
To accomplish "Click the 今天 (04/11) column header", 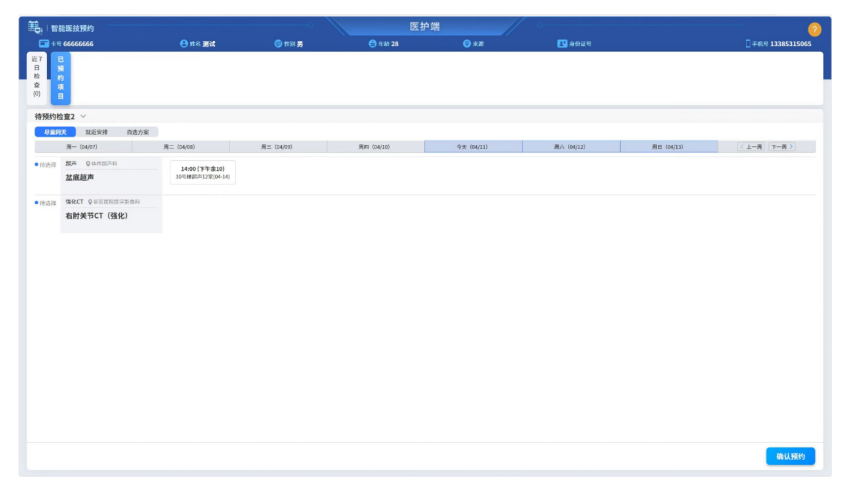I will click(x=472, y=147).
